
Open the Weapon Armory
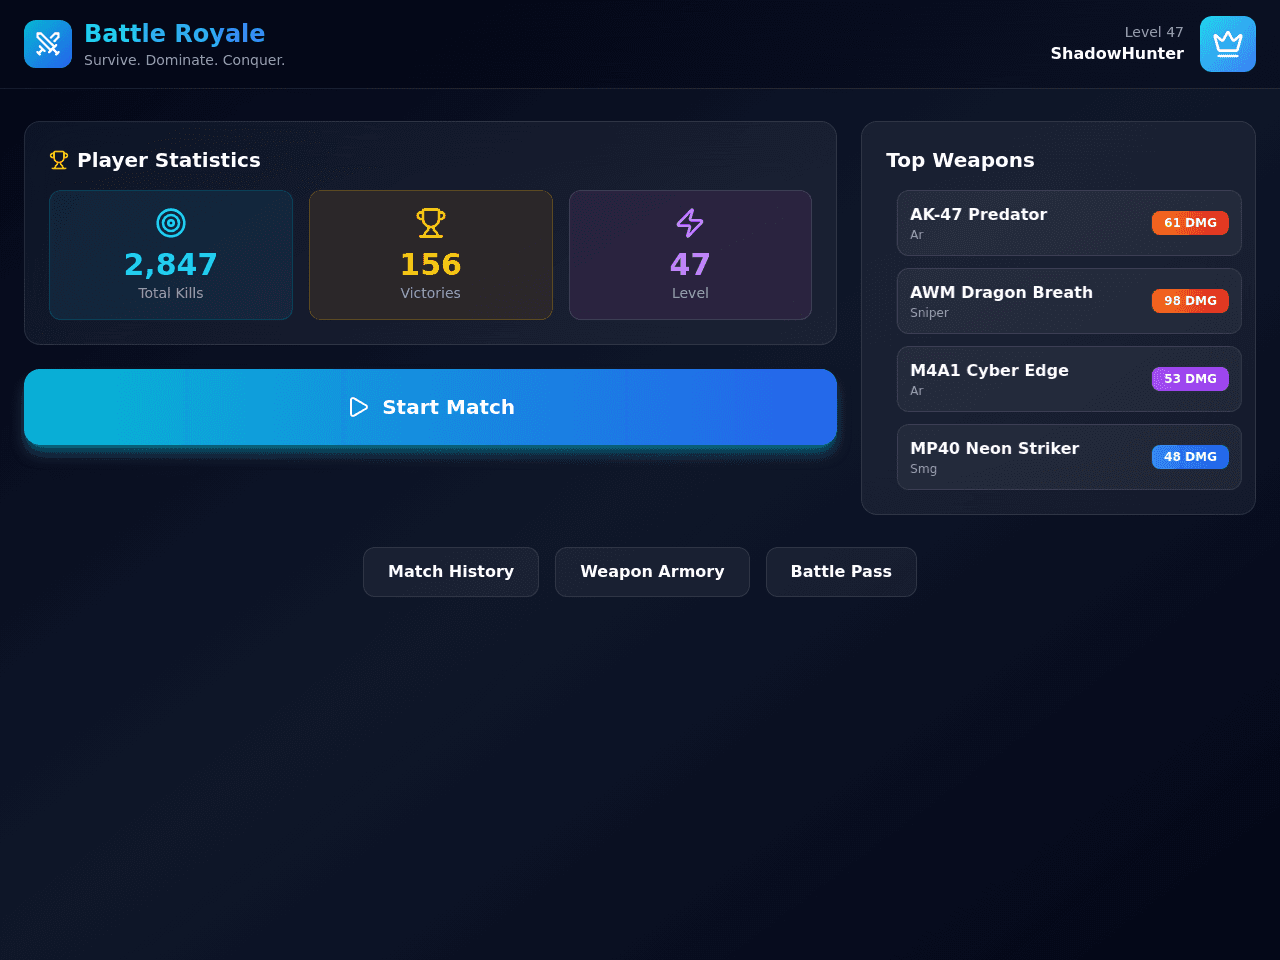[x=652, y=572]
